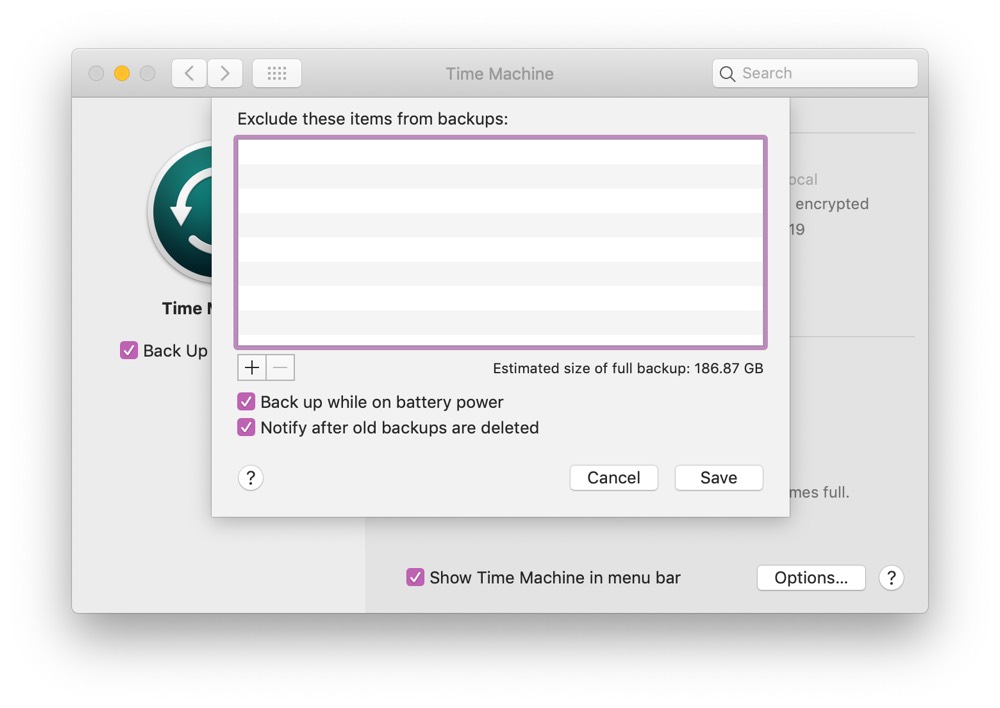Screen dimensions: 1000x708
Task: Cancel the exclusion dialog
Action: point(614,478)
